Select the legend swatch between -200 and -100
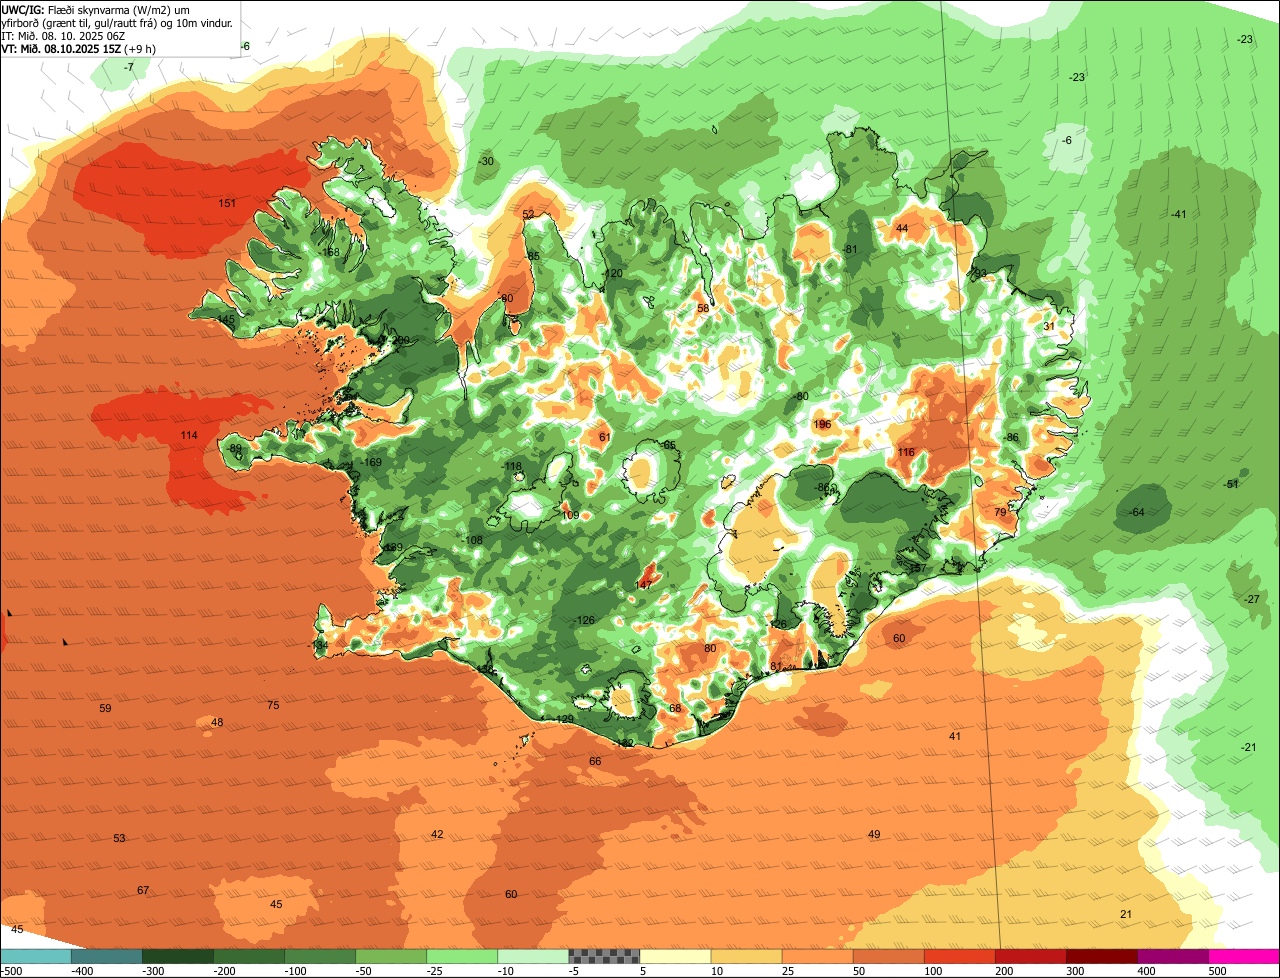Image resolution: width=1280 pixels, height=978 pixels. coord(249,956)
